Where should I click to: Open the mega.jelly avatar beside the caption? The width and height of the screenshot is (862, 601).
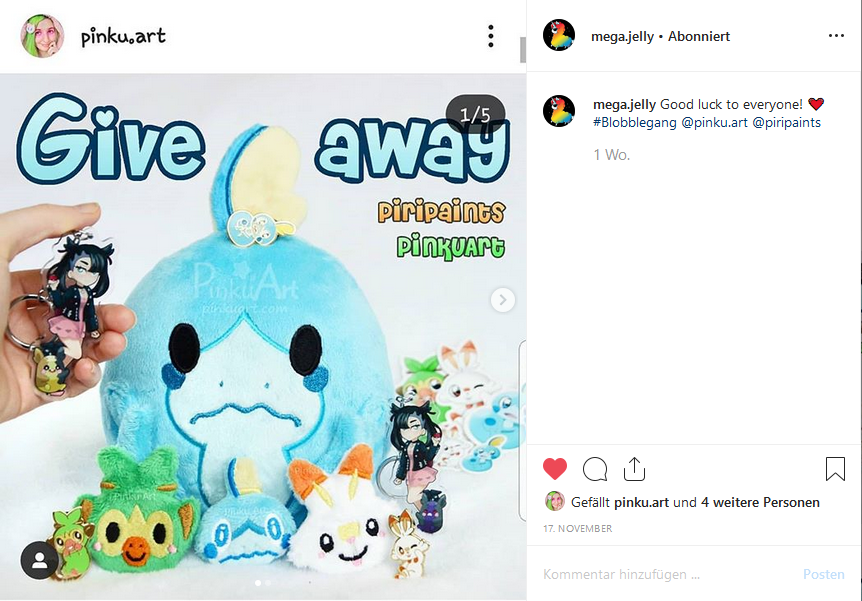(559, 111)
